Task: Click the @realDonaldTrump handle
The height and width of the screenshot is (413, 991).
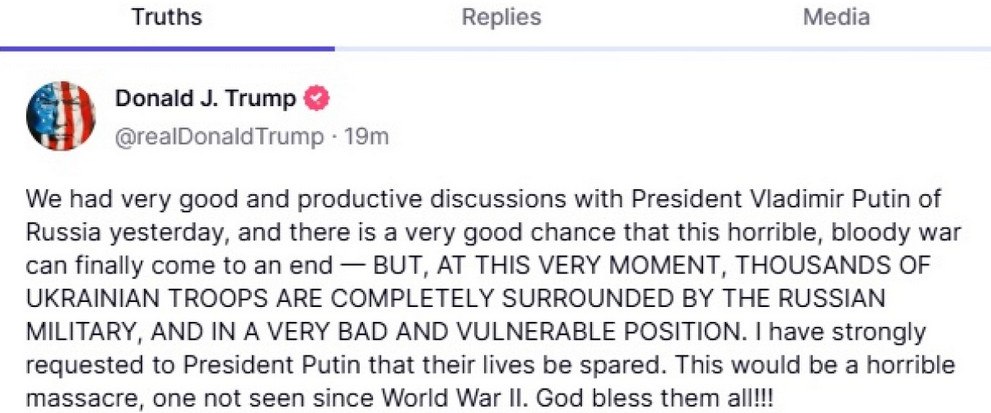Action: point(220,135)
